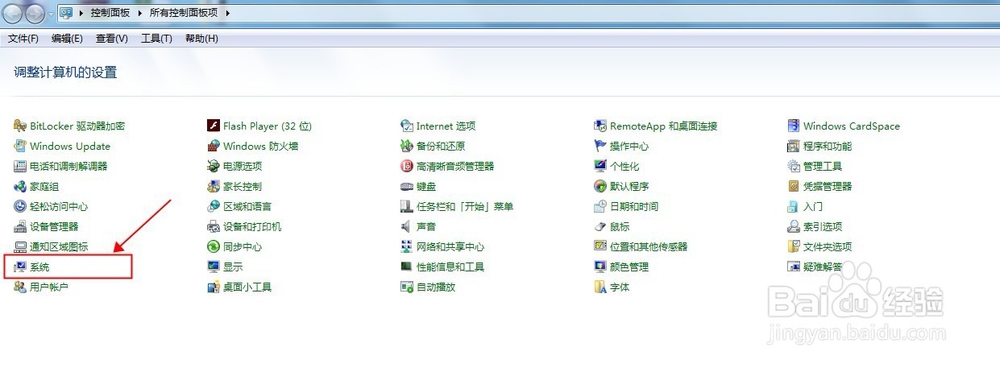Open recent pages dropdown beside navigation buttons

51,13
